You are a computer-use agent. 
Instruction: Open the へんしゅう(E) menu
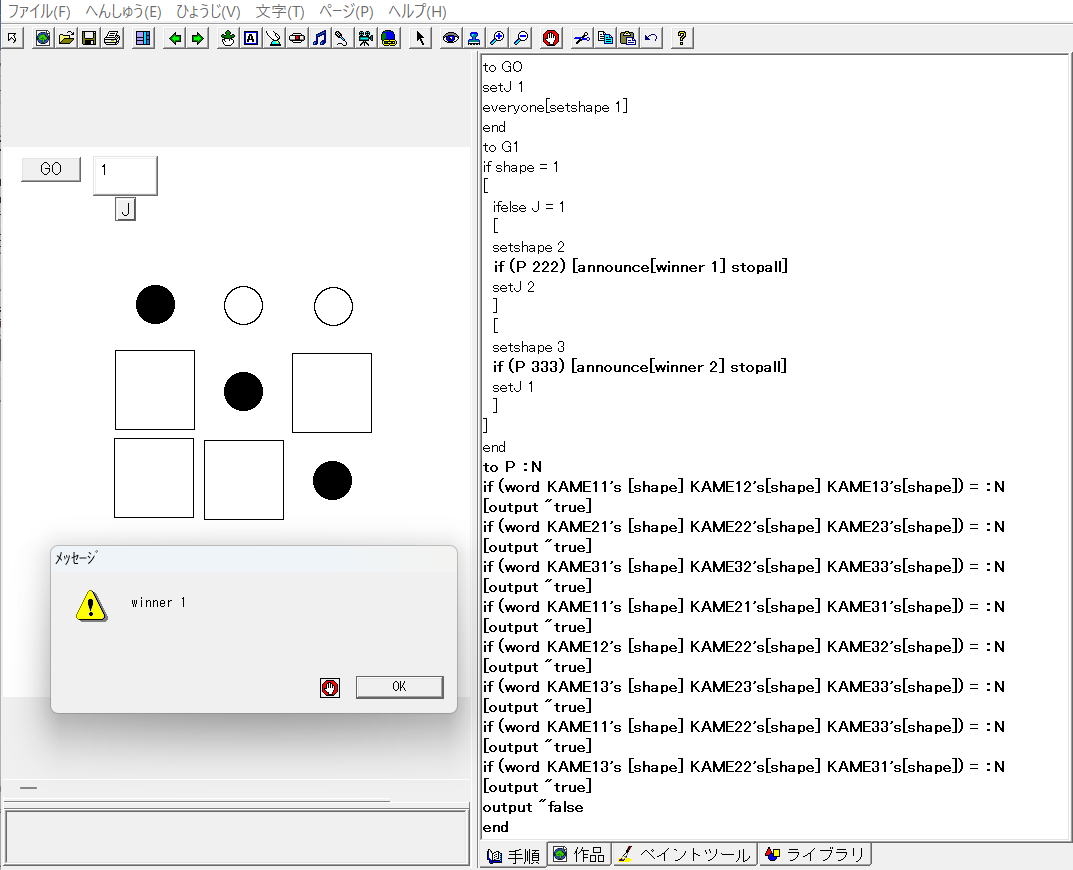(x=123, y=12)
